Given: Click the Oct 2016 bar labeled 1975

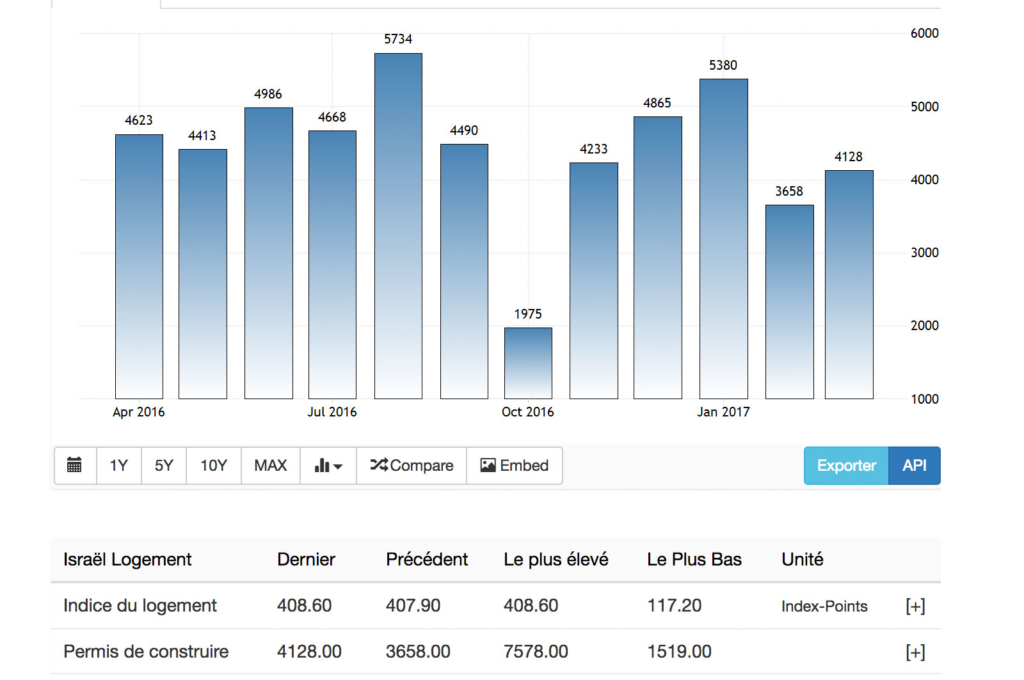Looking at the screenshot, I should [528, 363].
